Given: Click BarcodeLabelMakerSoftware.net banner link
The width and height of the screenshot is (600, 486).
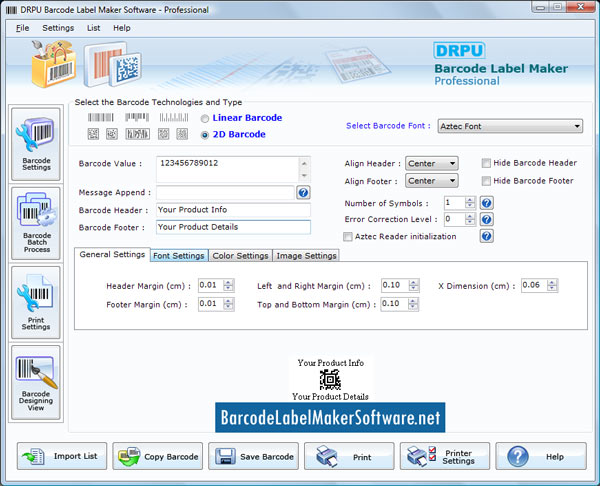Looking at the screenshot, I should (x=330, y=418).
